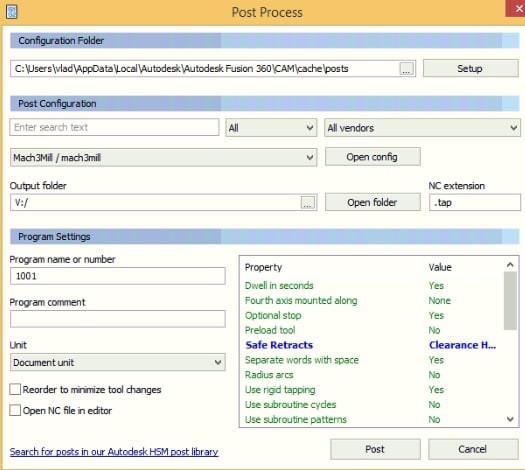The image size is (525, 470).
Task: Click the Post Process window icon
Action: click(x=11, y=12)
